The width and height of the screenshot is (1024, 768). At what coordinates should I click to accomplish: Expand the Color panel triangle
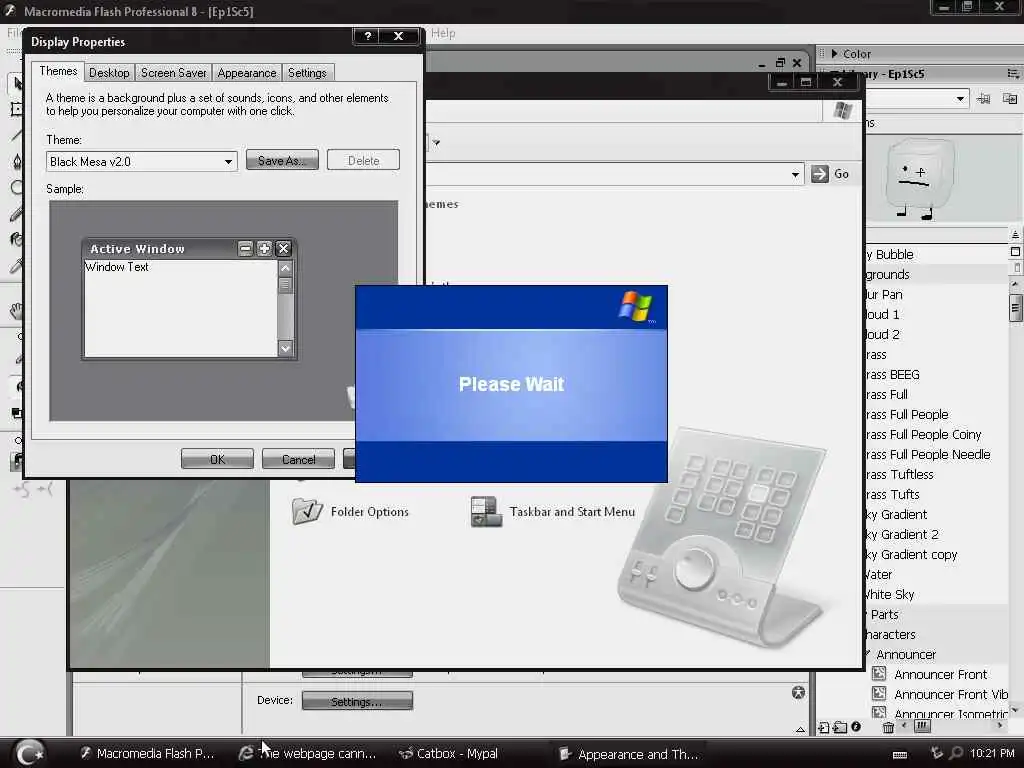834,54
